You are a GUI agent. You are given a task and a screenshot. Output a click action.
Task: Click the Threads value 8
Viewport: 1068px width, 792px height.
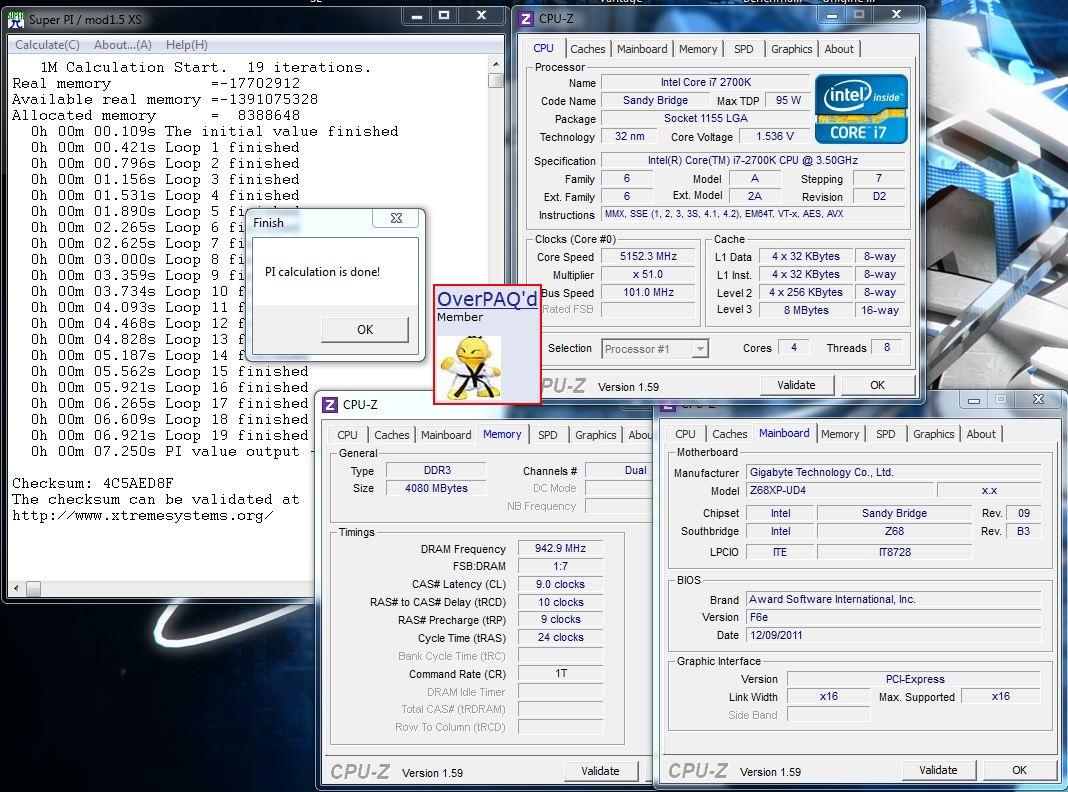click(x=886, y=347)
